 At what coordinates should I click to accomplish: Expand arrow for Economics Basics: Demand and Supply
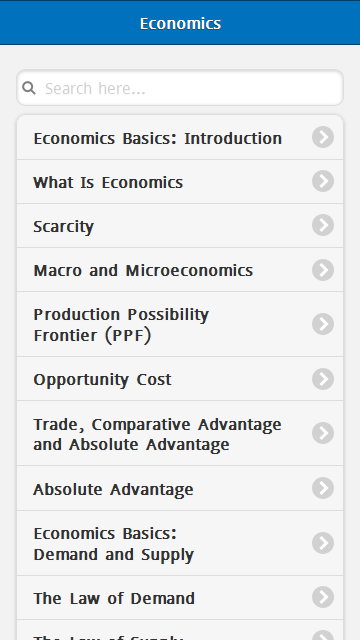[x=323, y=543]
